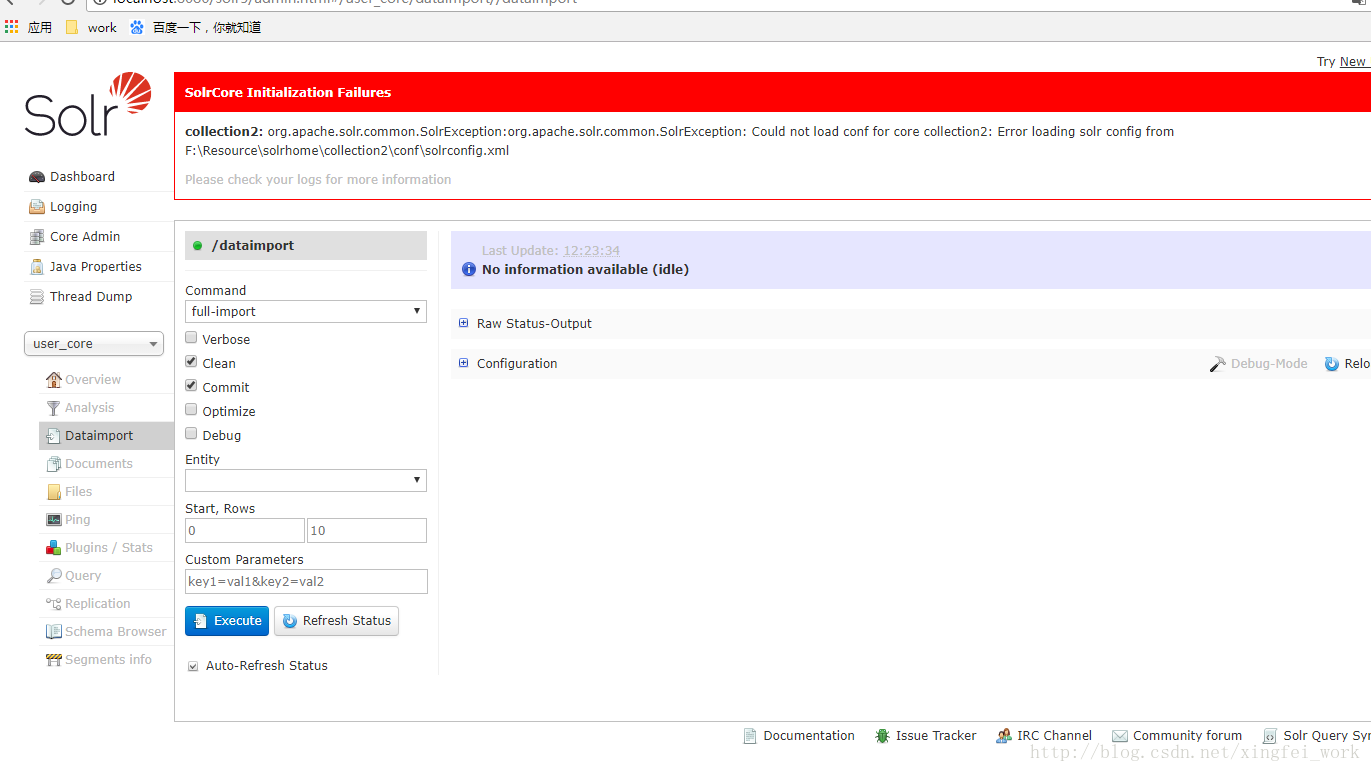Click the Segments info barrier icon
This screenshot has width=1371, height=772.
coord(54,660)
